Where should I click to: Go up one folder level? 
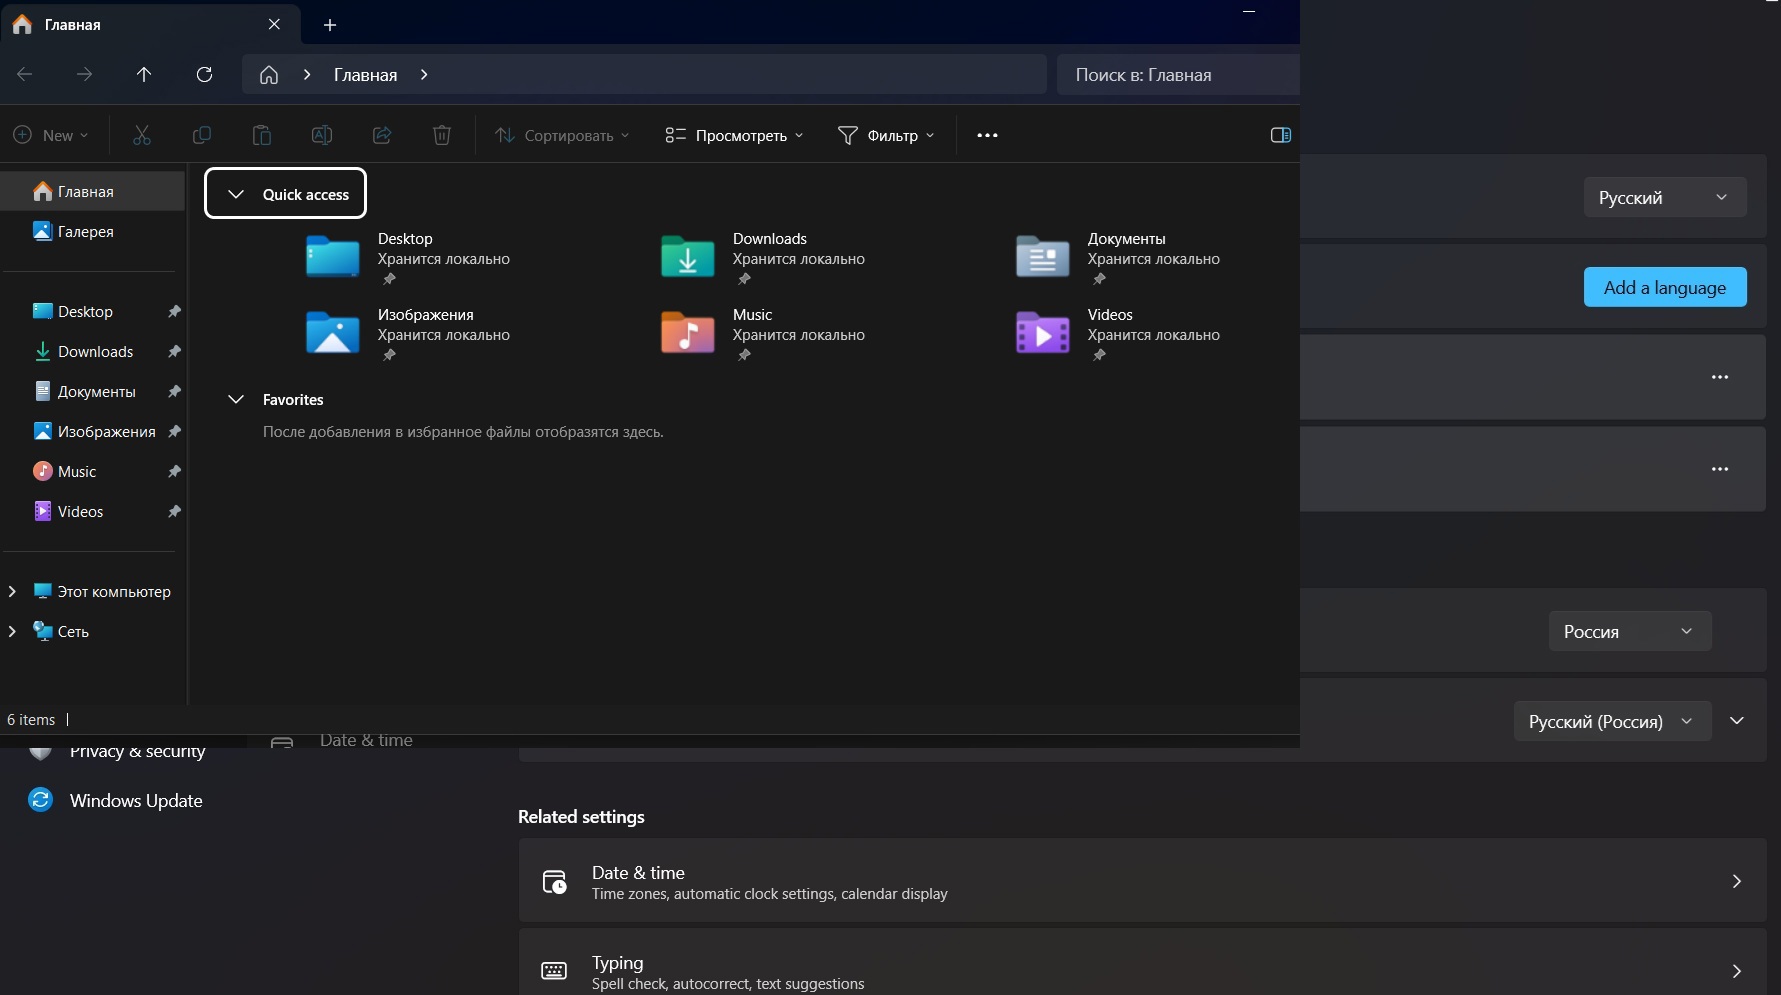coord(144,74)
